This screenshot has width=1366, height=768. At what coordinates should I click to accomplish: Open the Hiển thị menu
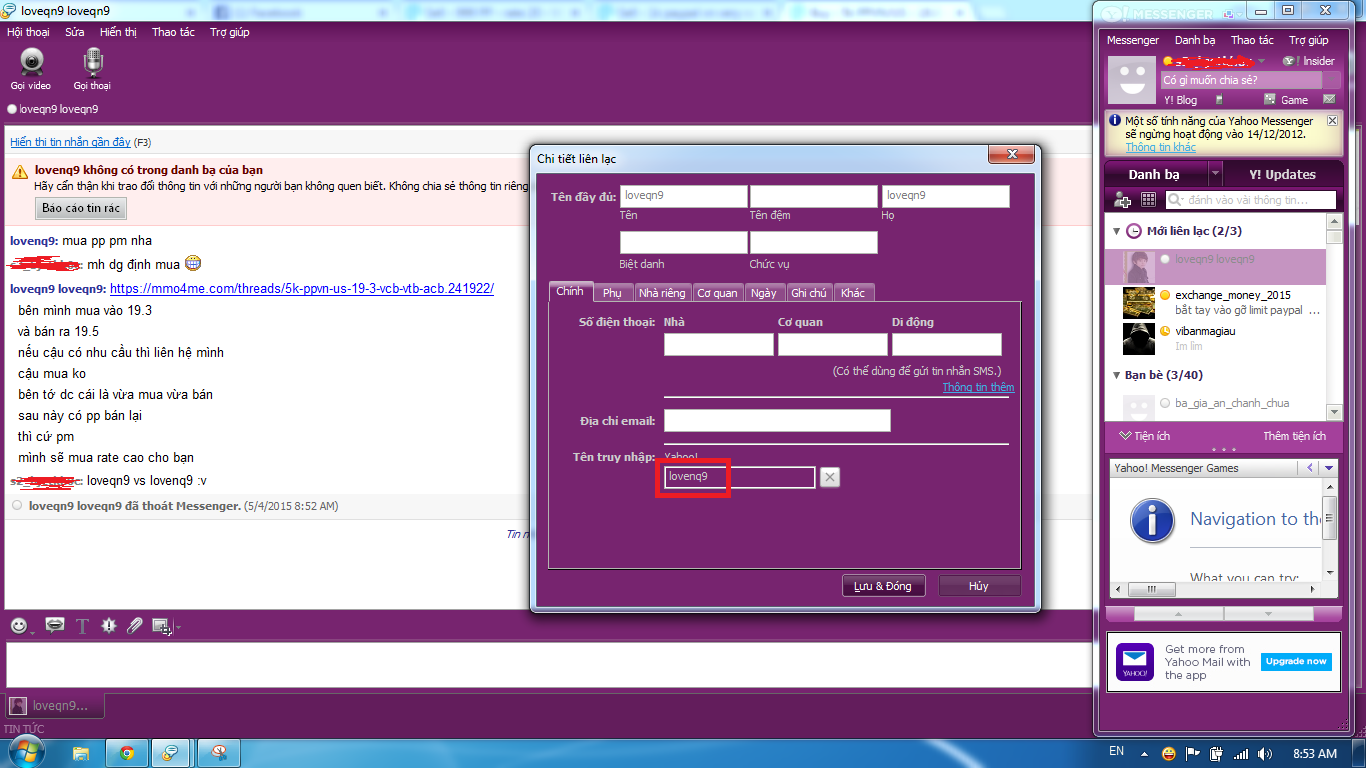click(x=118, y=32)
